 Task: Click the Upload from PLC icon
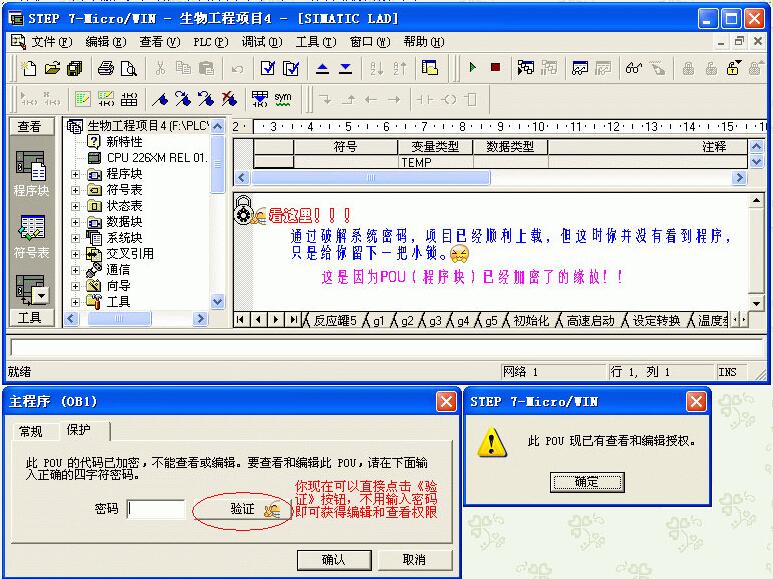pyautogui.click(x=322, y=68)
